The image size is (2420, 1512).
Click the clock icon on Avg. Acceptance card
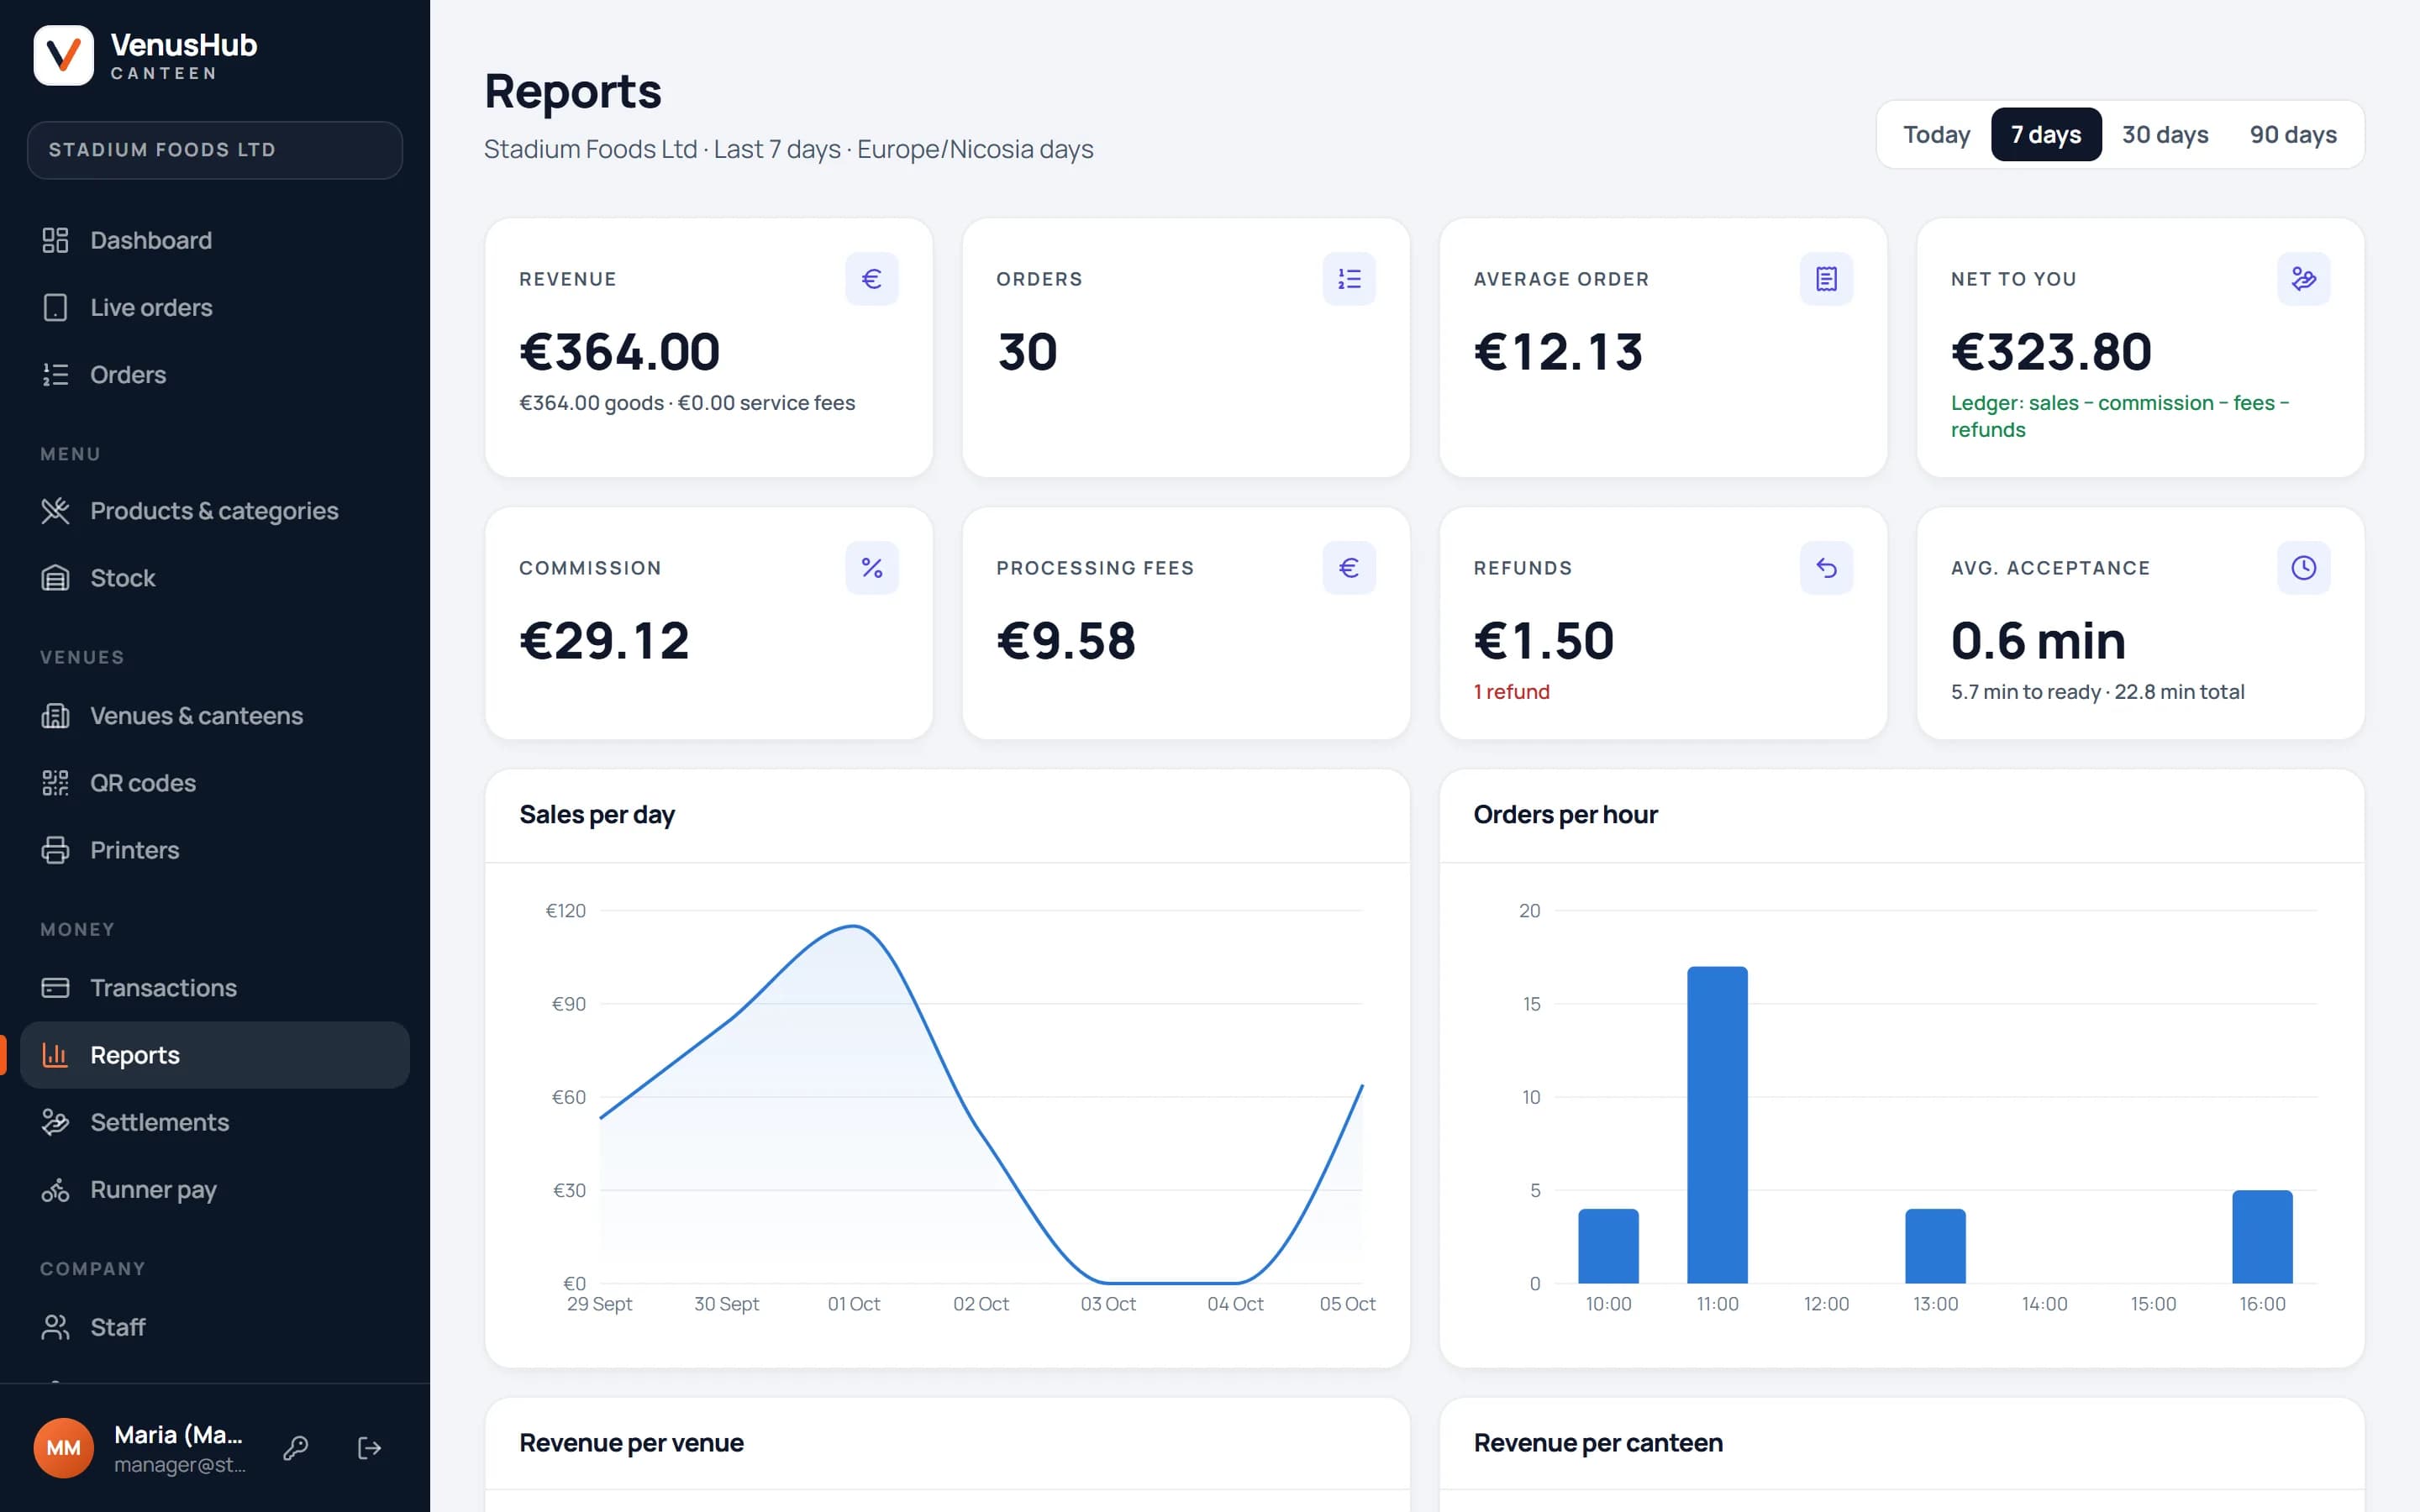2304,568
